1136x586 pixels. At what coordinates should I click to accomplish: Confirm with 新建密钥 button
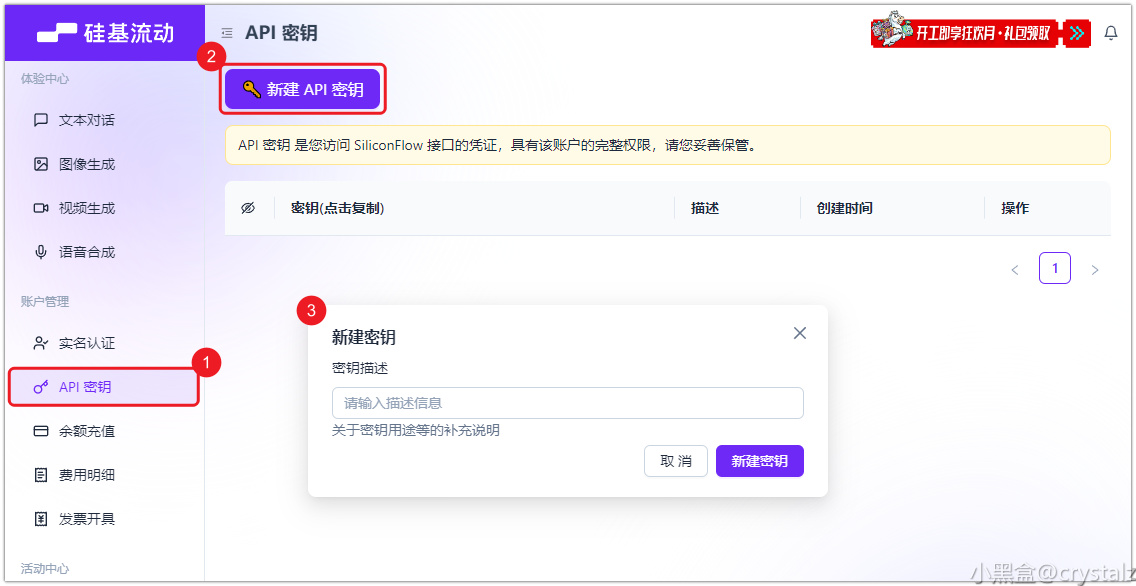pyautogui.click(x=760, y=461)
